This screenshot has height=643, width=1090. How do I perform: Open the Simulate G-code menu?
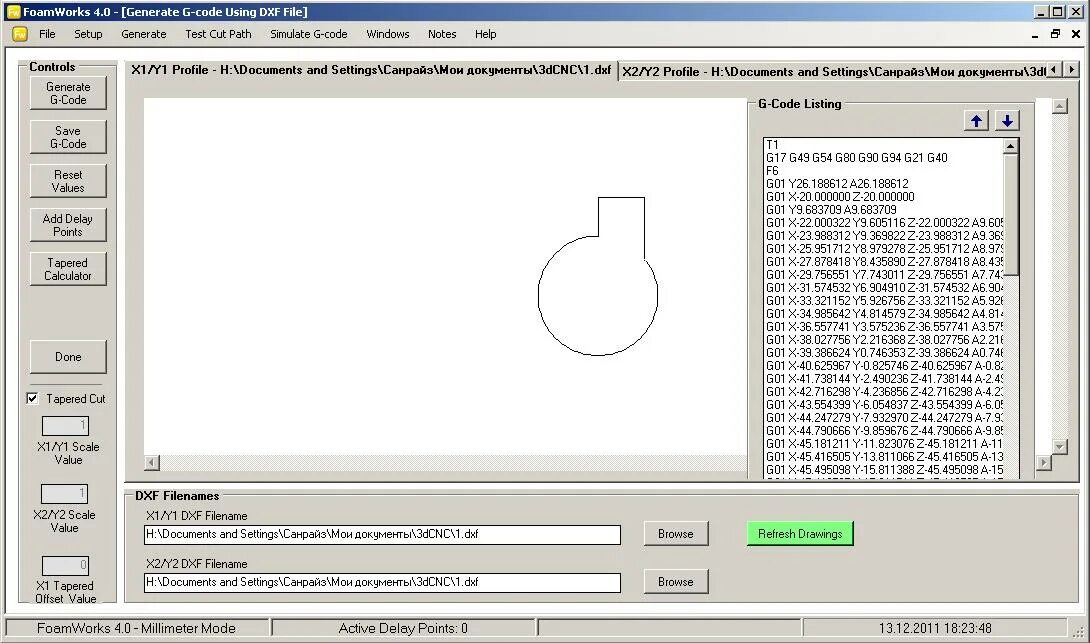[x=309, y=34]
